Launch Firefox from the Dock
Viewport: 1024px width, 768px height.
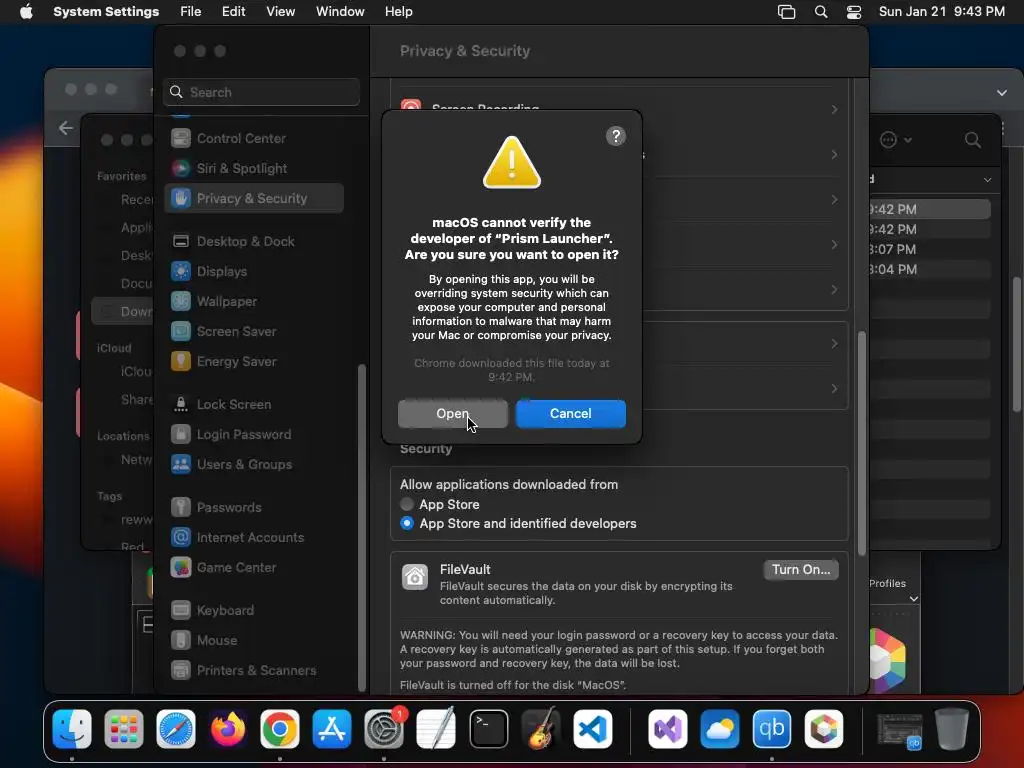[x=228, y=729]
